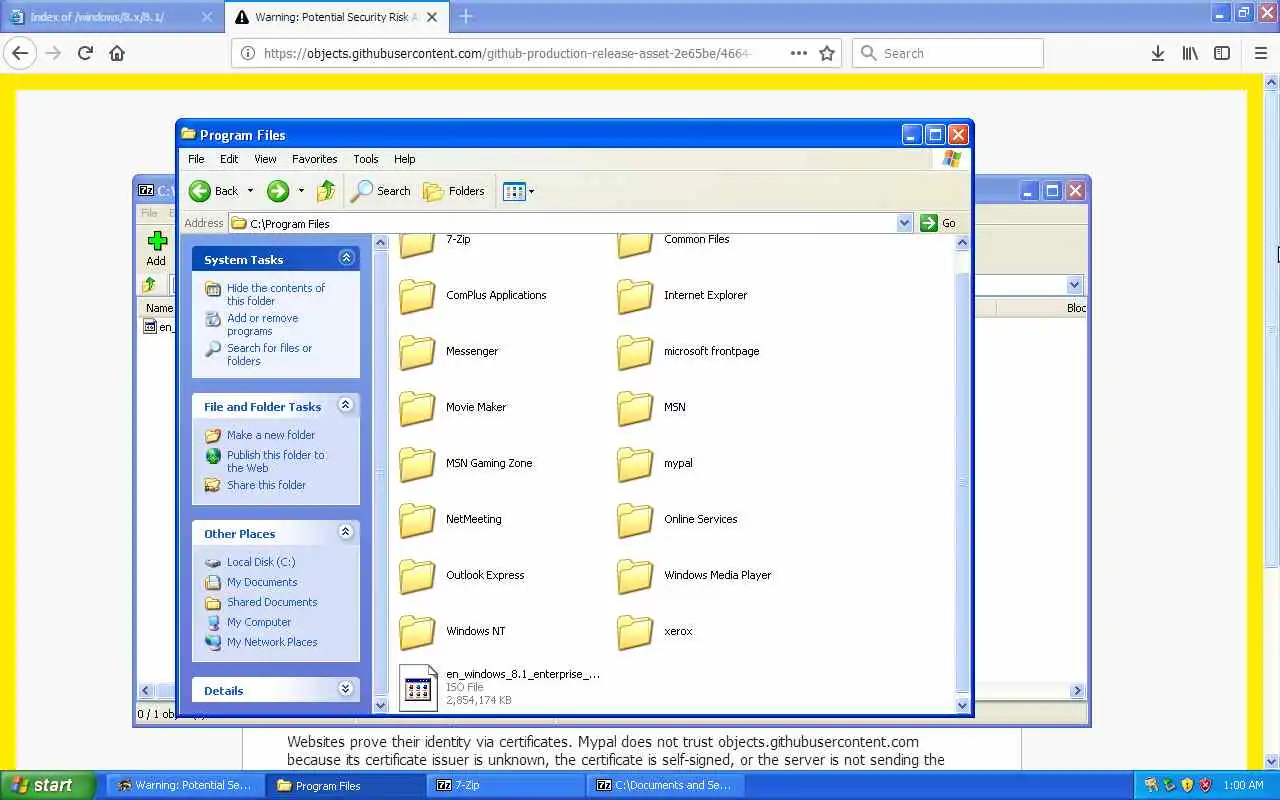Click Add button in 7-Zip window
Image resolution: width=1280 pixels, height=800 pixels.
[156, 248]
